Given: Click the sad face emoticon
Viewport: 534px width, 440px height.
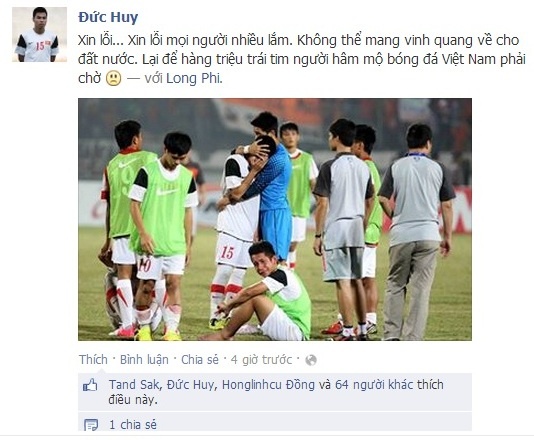Looking at the screenshot, I should pyautogui.click(x=113, y=78).
